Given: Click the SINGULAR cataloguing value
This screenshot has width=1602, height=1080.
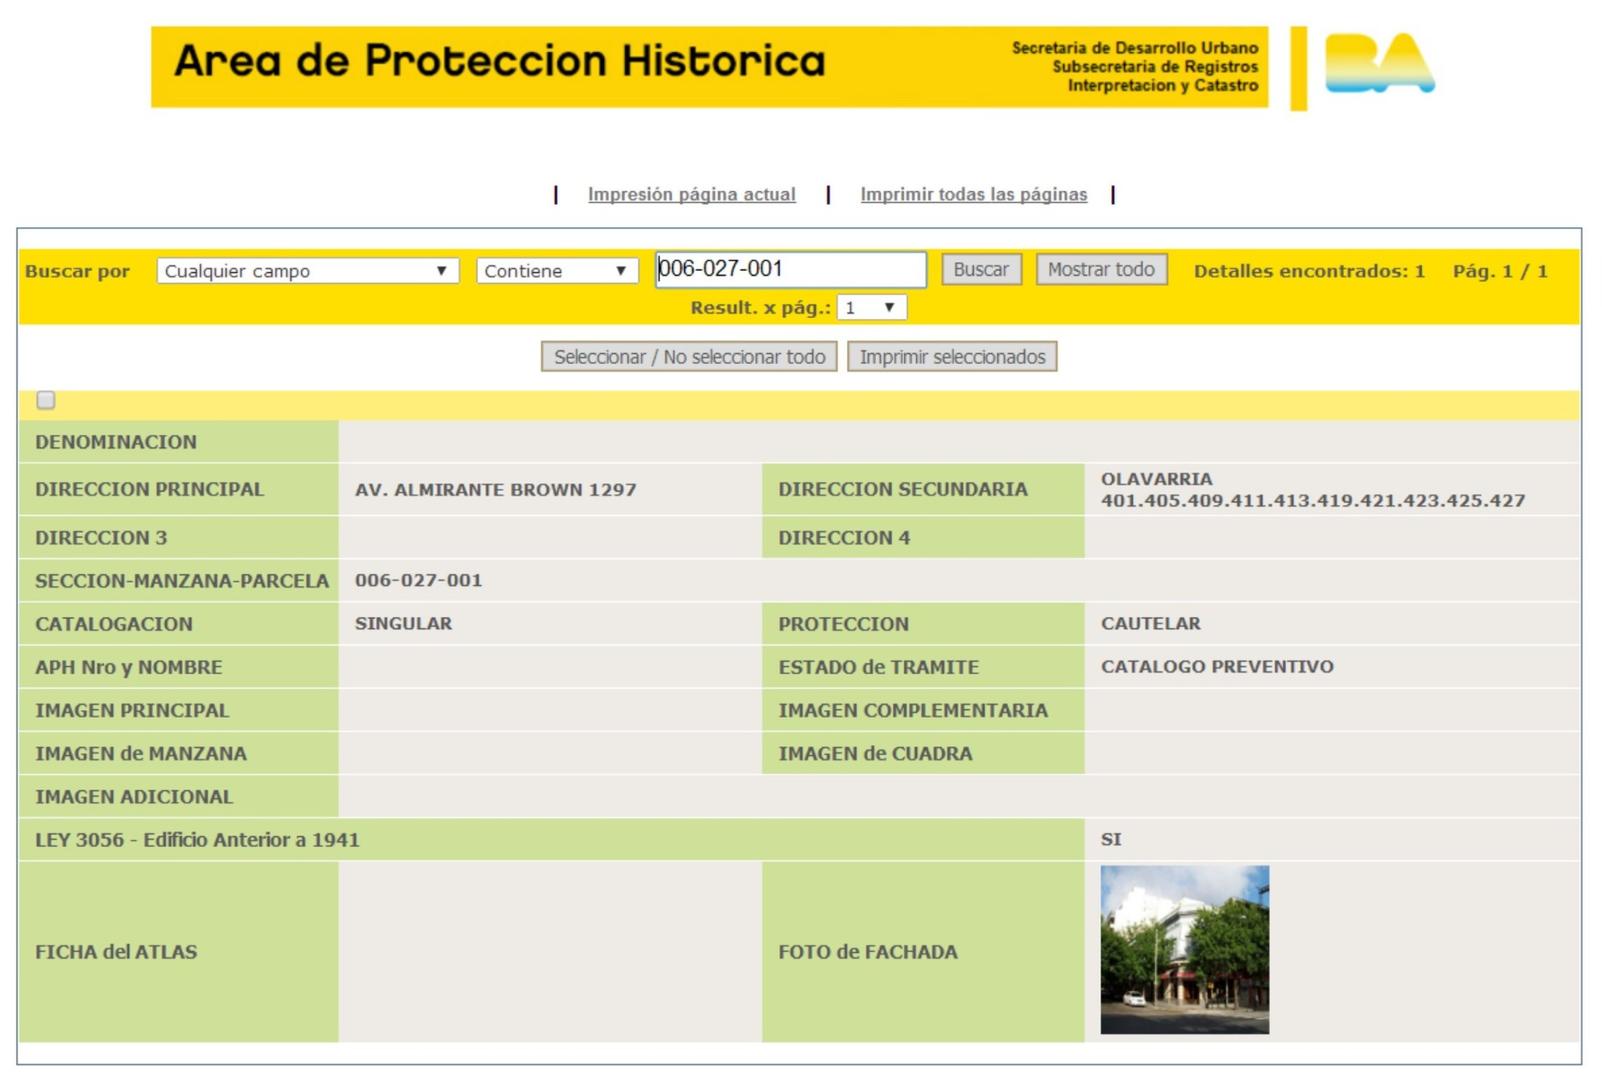Looking at the screenshot, I should pos(403,624).
